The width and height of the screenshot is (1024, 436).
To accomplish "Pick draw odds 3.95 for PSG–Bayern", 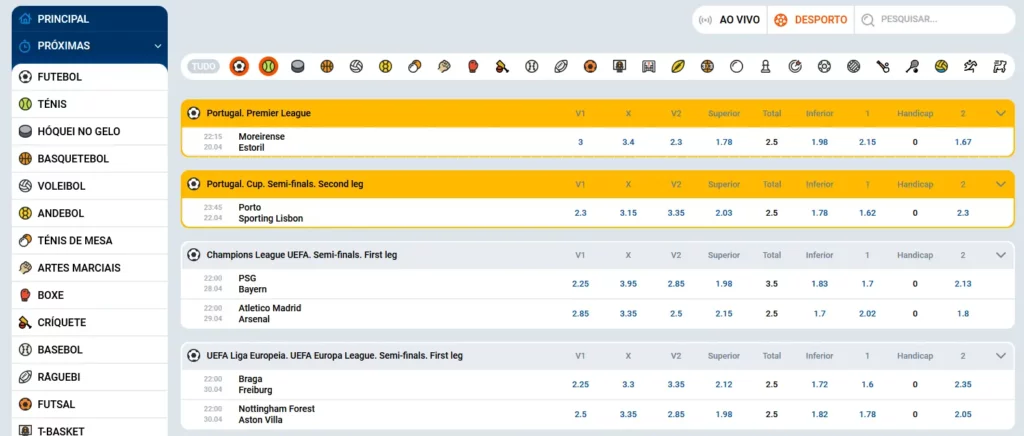I will [628, 284].
